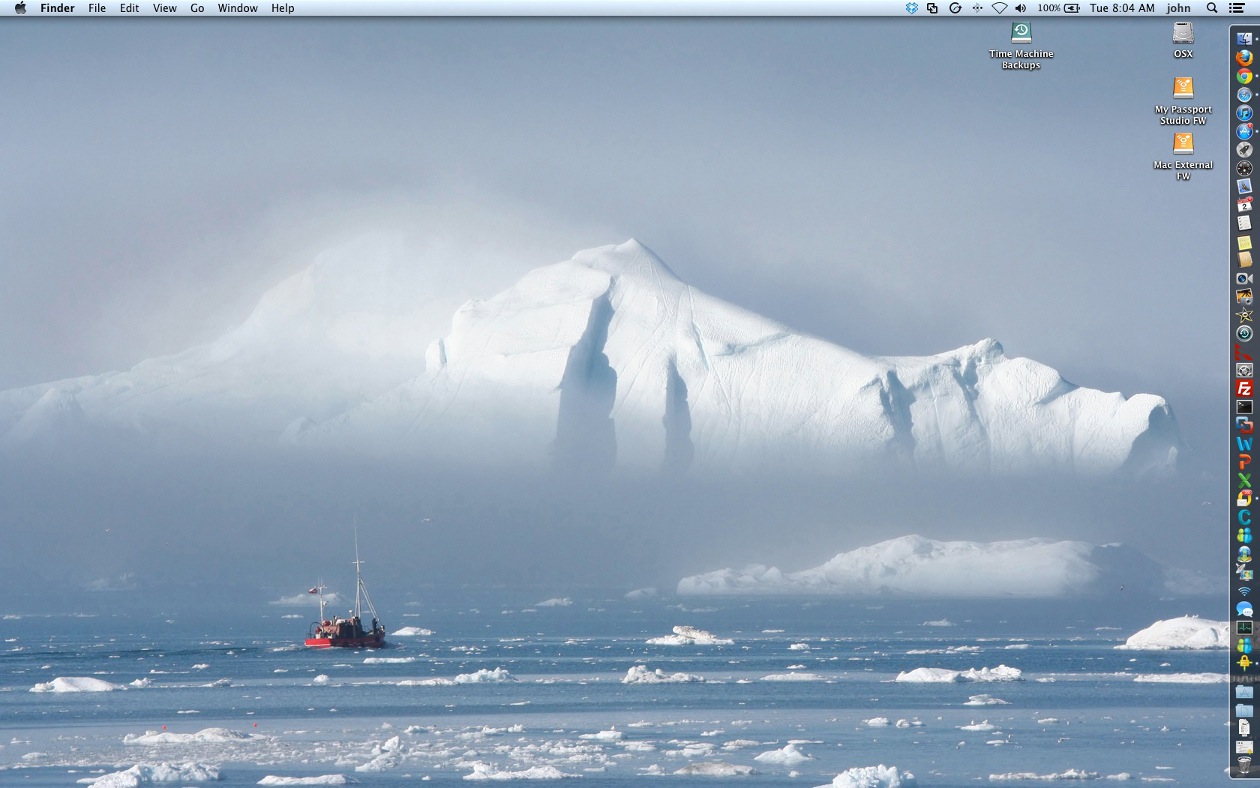Open the john user menu
This screenshot has height=788, width=1260.
coord(1179,8)
